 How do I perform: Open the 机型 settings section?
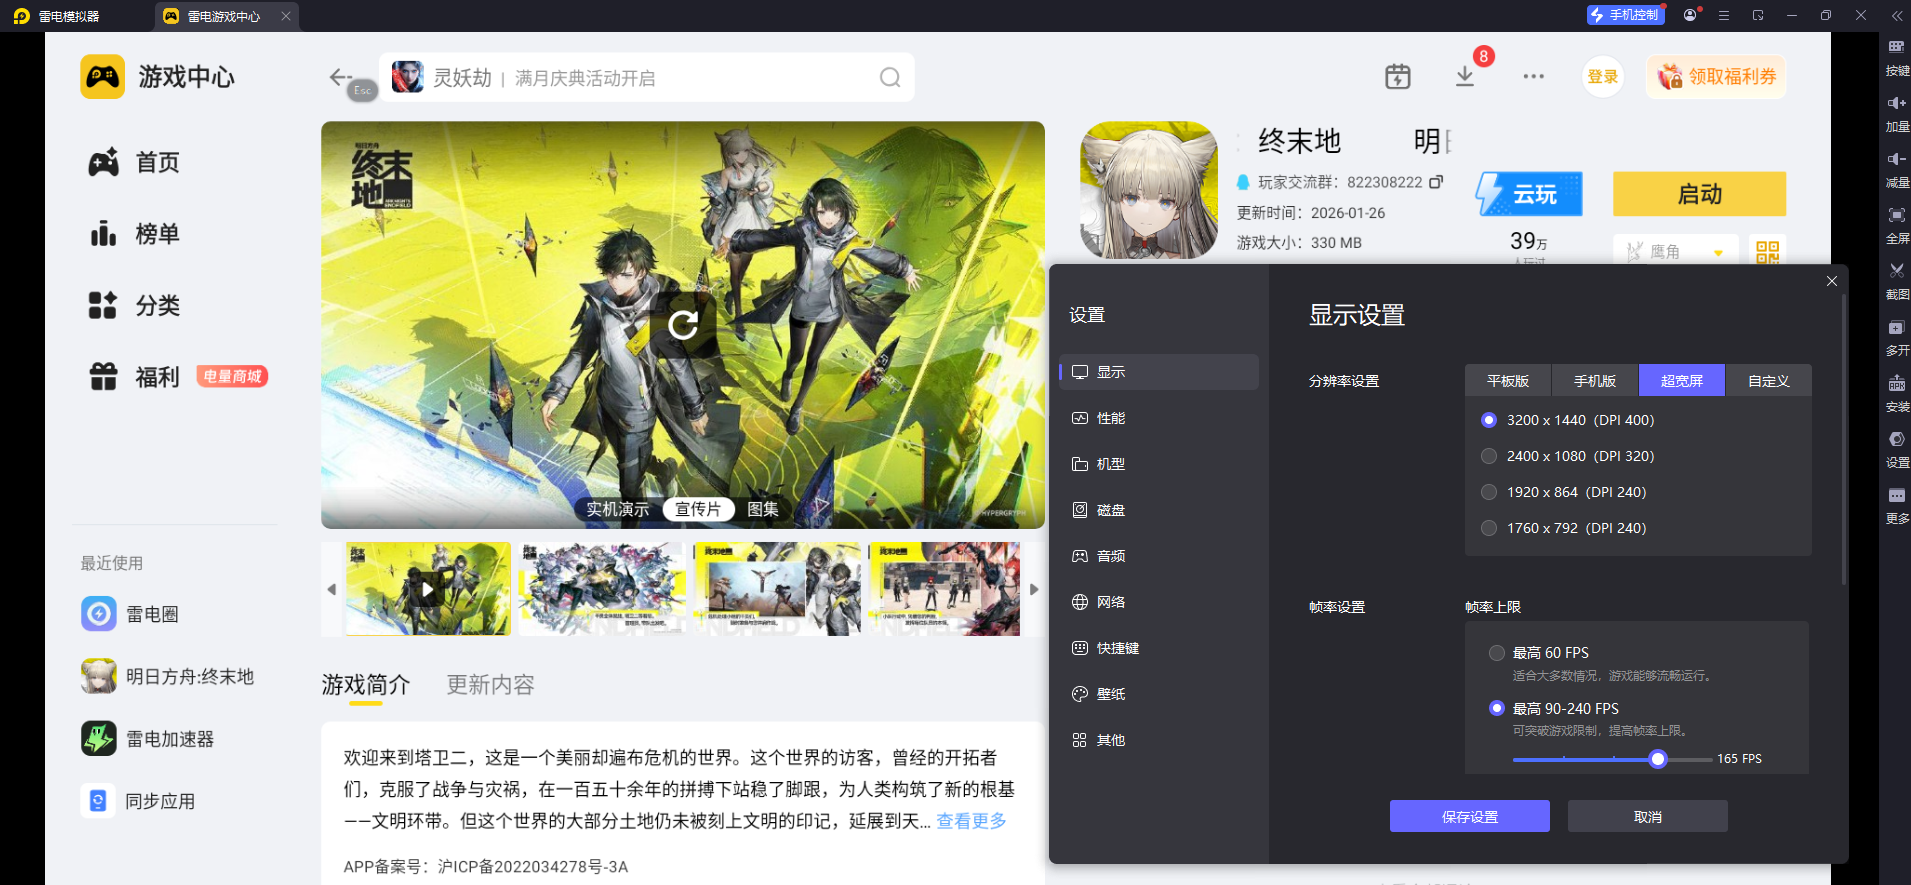1159,464
